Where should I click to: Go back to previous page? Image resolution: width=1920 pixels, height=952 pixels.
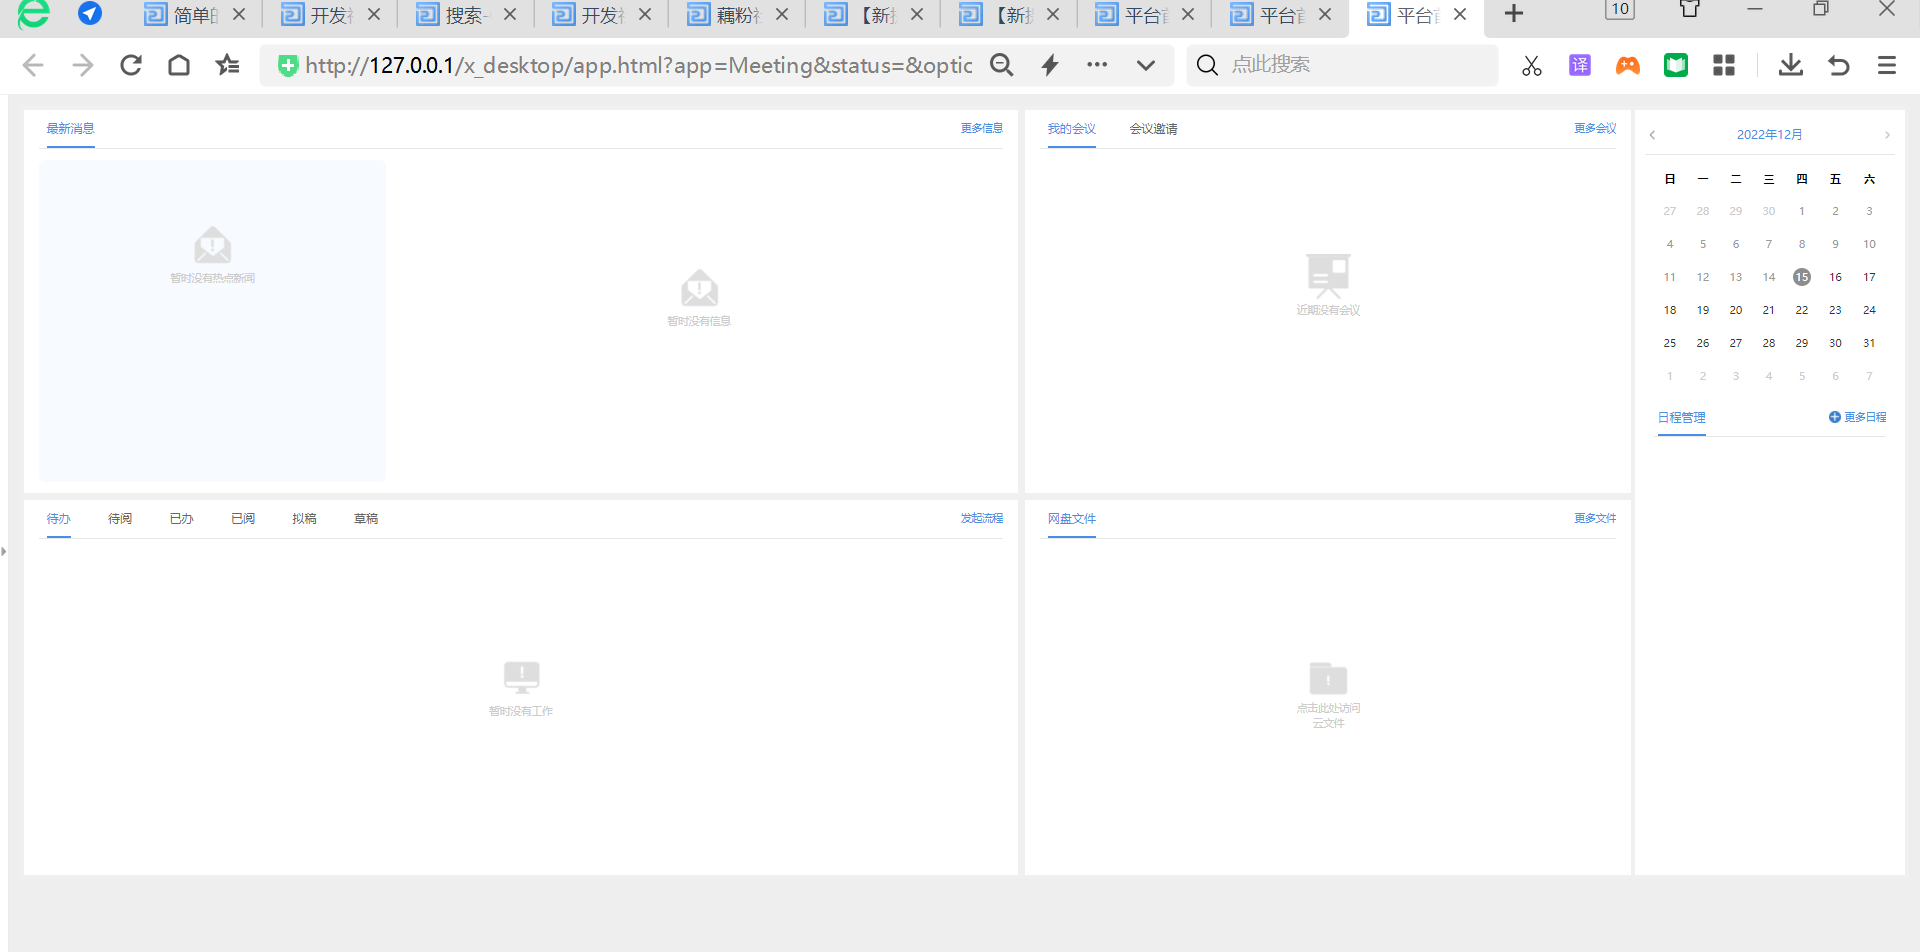[33, 66]
